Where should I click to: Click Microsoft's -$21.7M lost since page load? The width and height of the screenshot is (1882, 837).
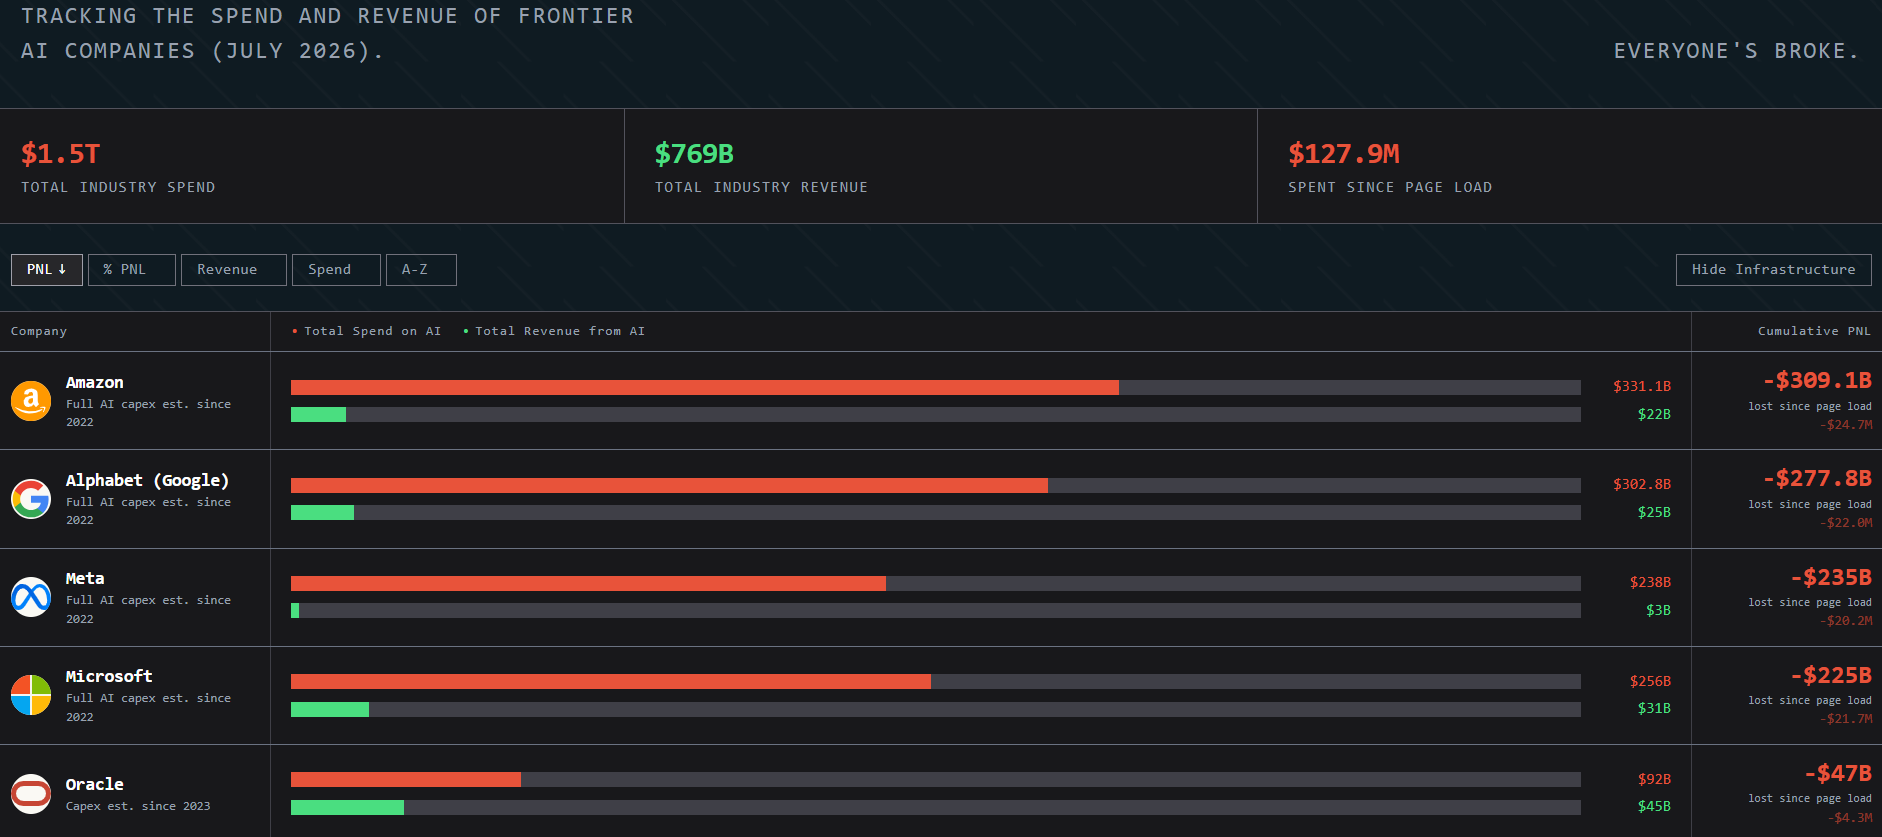[1846, 719]
